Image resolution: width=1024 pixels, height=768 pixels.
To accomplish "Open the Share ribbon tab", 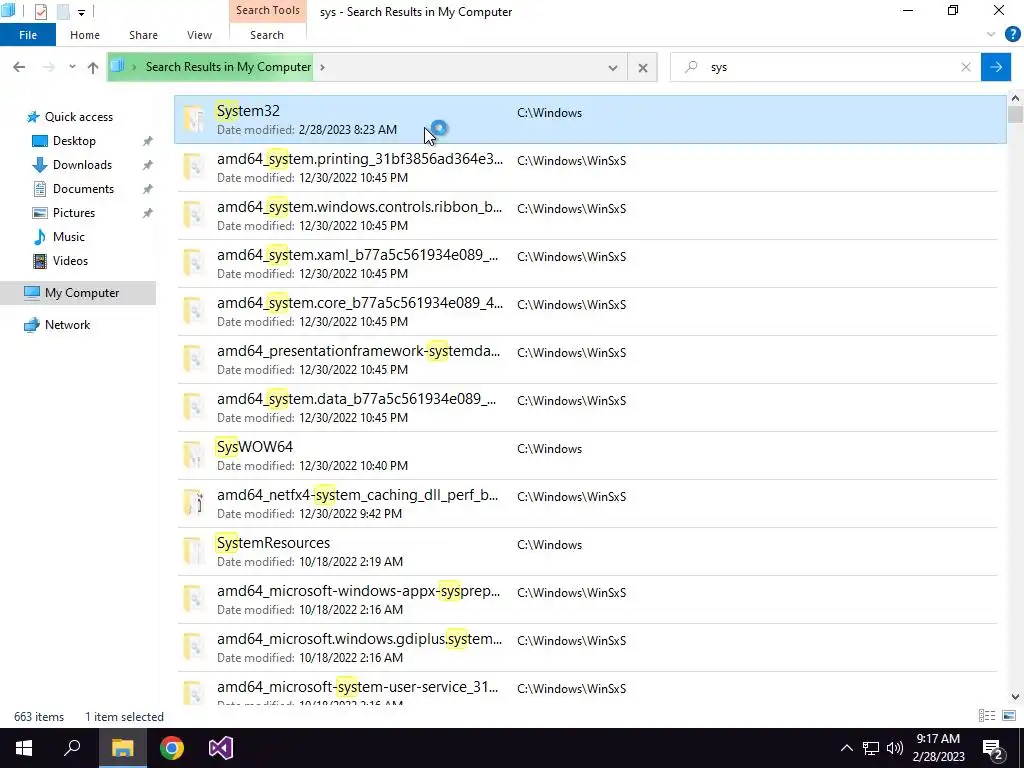I will tap(143, 35).
